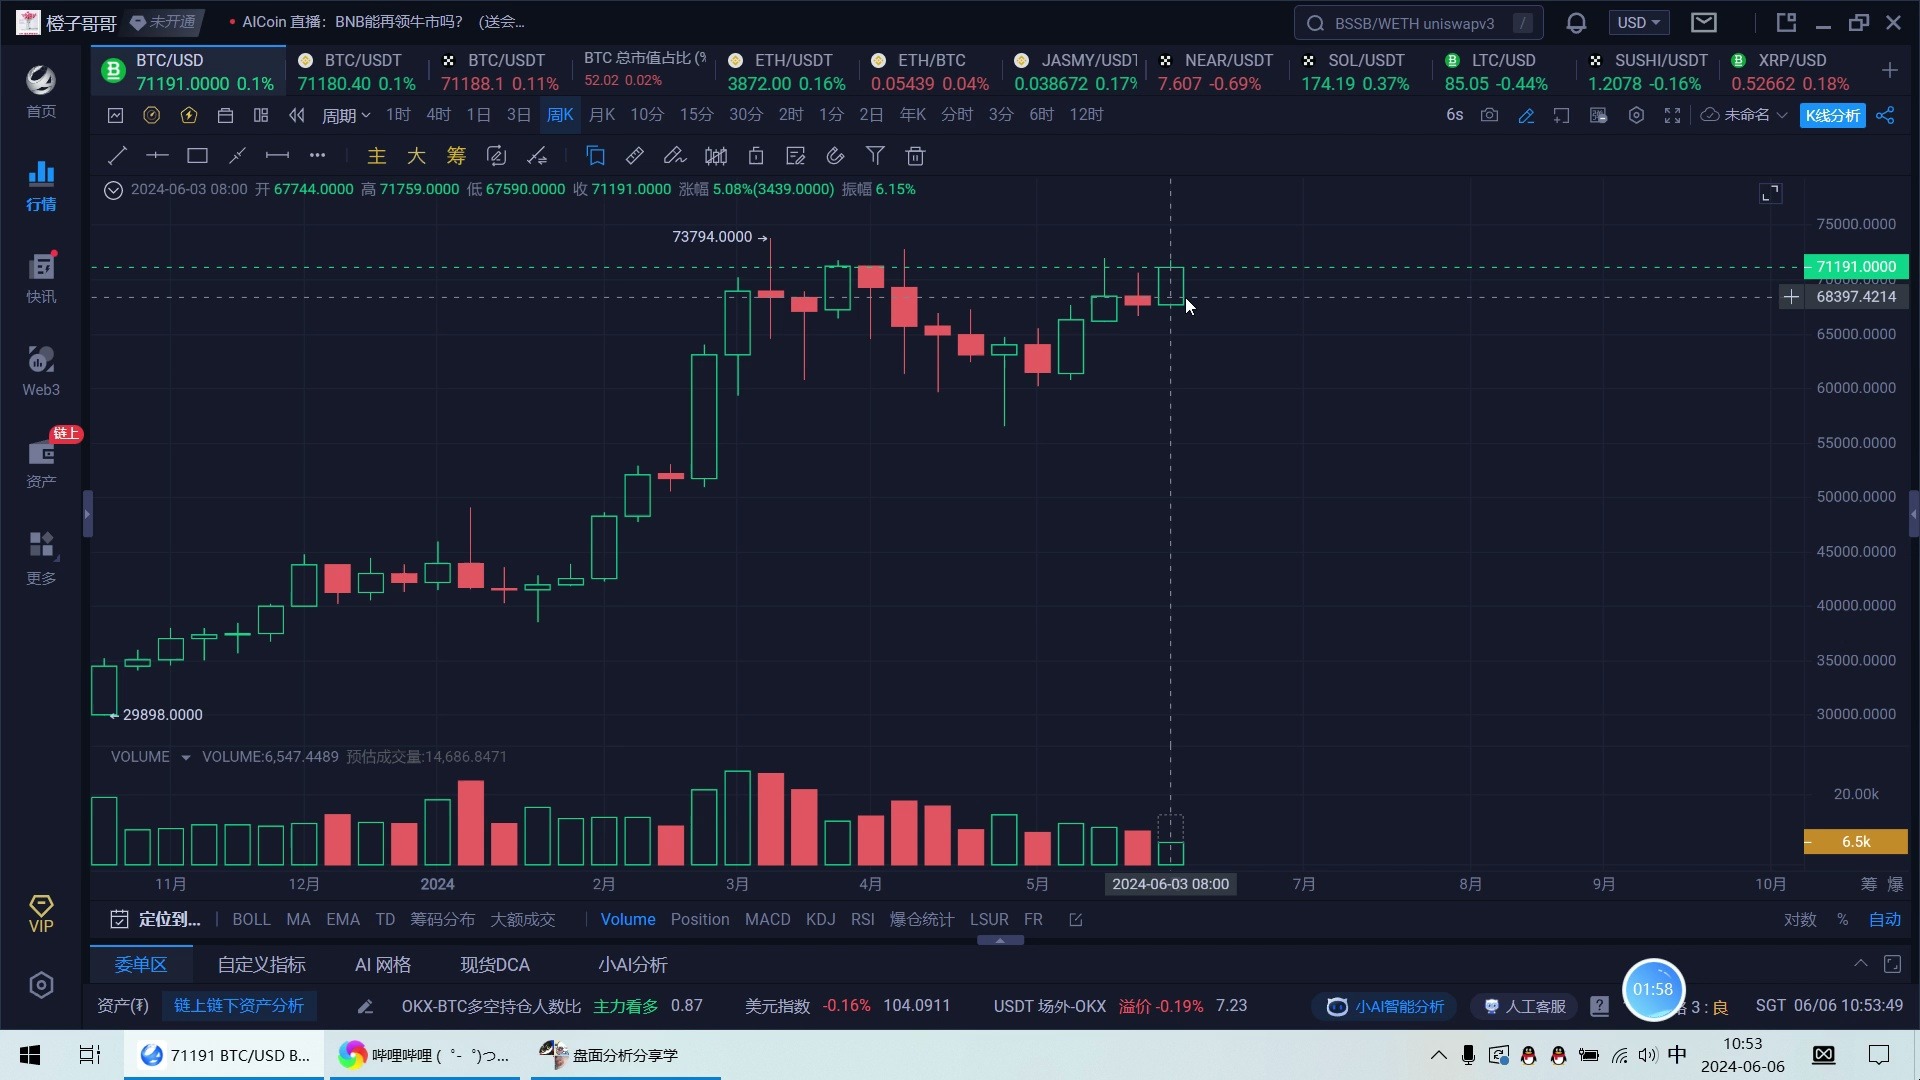Expand the chart panel with corner icon
1920x1080 pixels.
[x=1770, y=193]
